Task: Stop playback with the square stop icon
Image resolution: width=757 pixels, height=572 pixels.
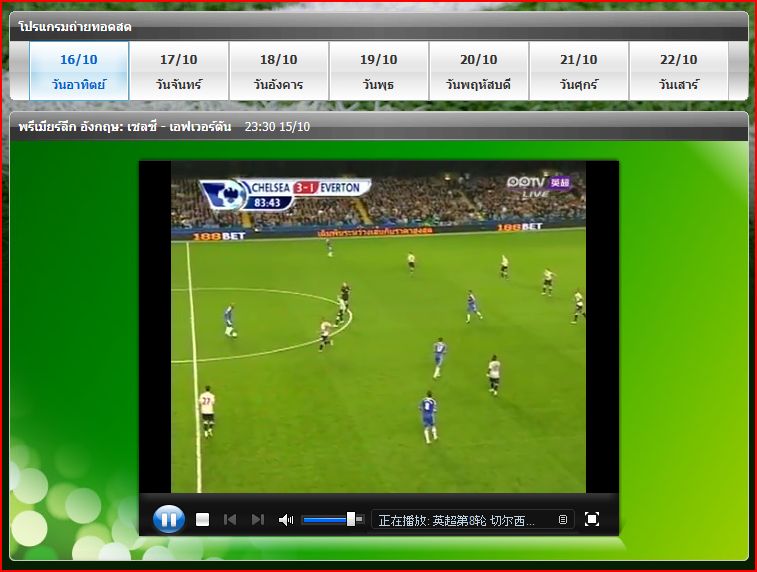Action: (202, 519)
